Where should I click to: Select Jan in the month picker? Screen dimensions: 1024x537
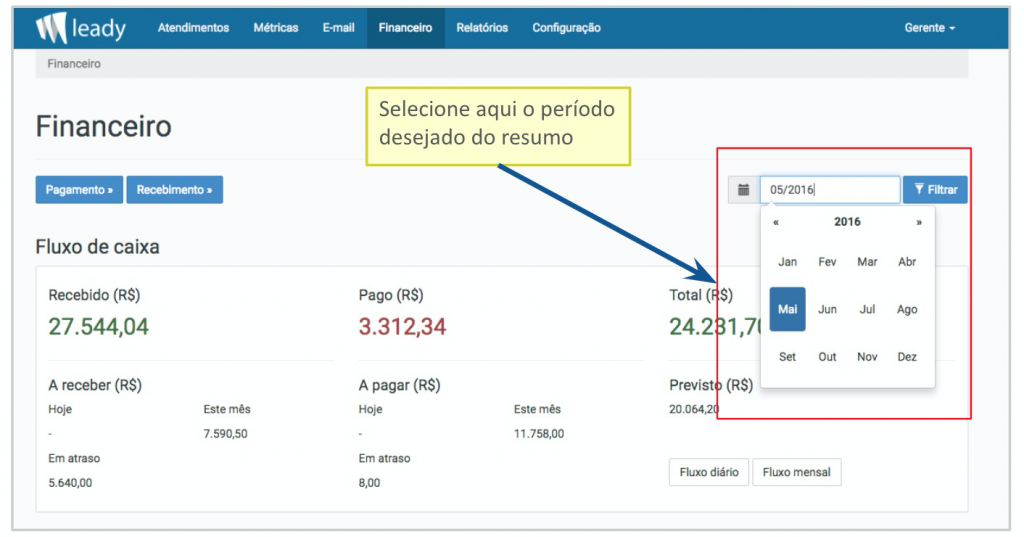[x=788, y=262]
